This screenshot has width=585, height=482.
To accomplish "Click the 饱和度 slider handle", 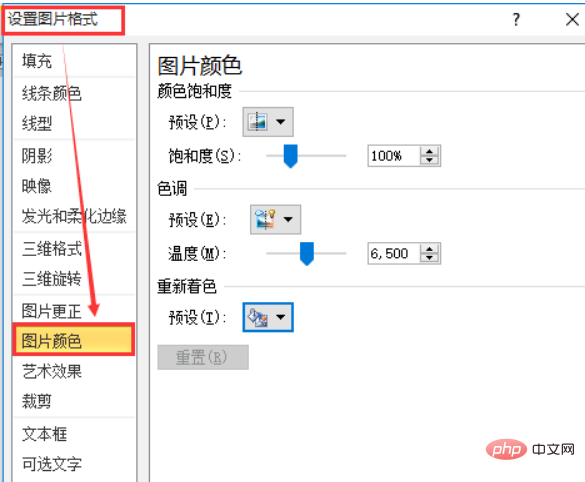I will point(290,156).
